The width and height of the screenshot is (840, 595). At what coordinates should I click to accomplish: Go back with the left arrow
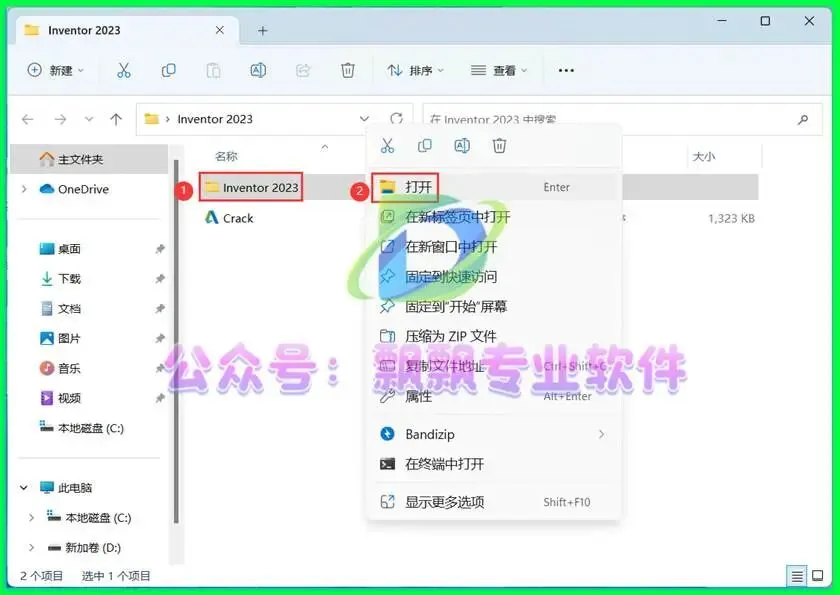tap(28, 119)
